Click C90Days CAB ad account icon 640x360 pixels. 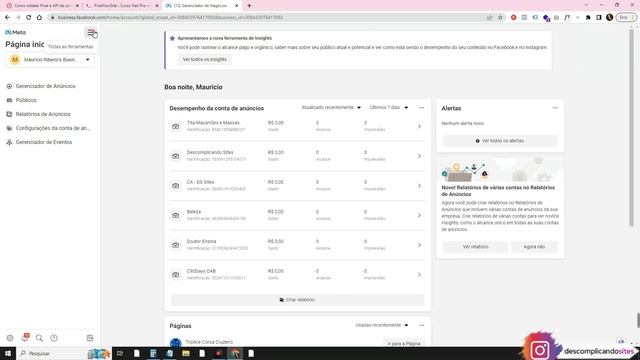(176, 275)
